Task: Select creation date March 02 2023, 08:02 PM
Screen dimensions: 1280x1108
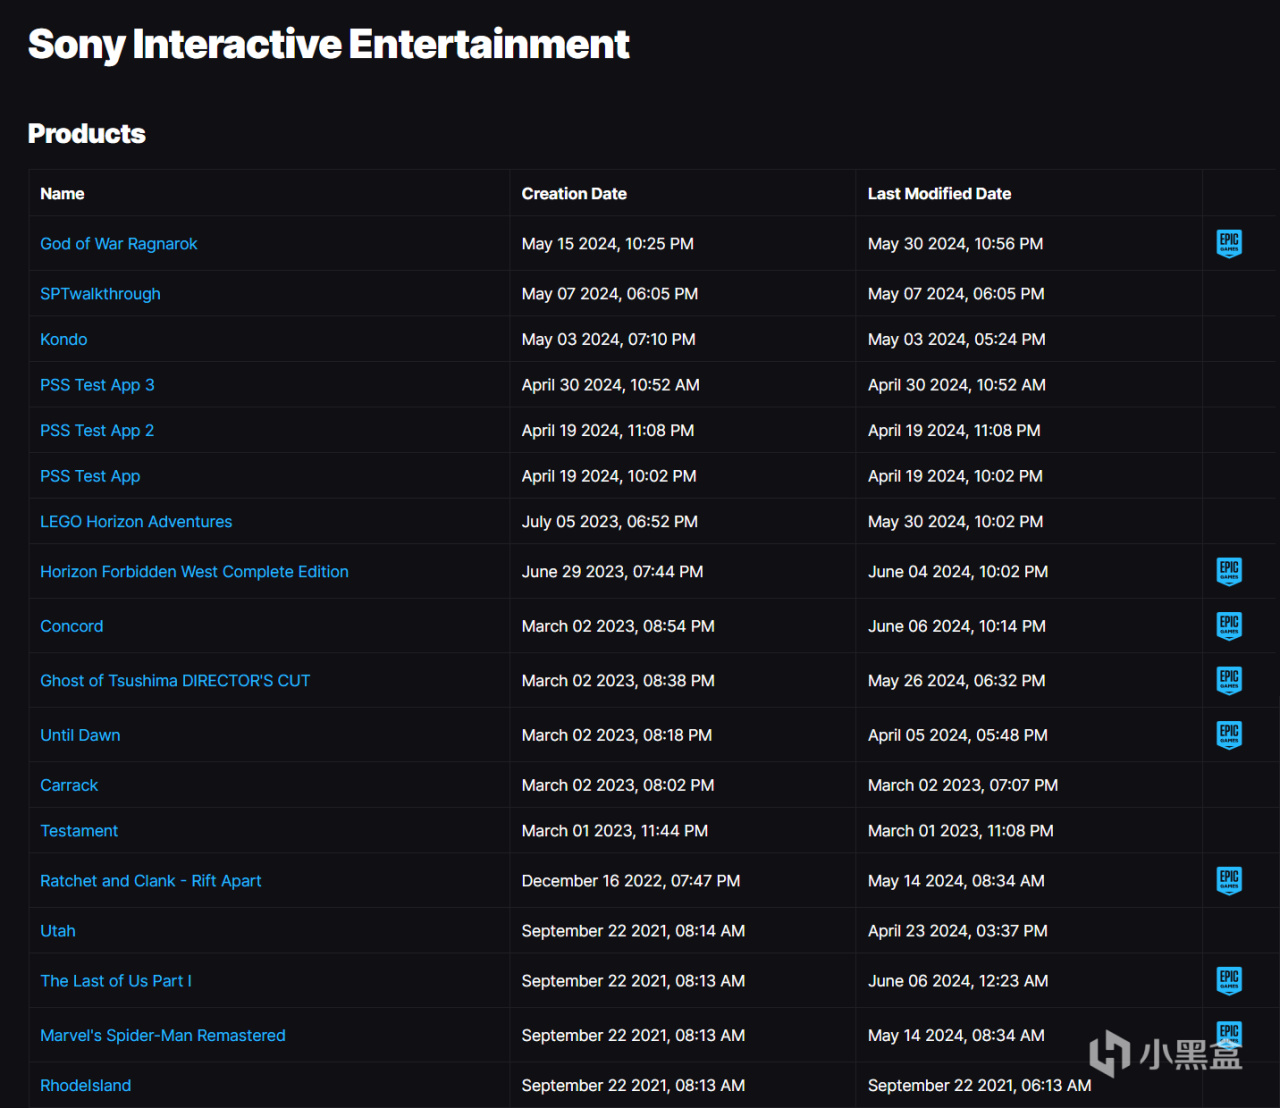Action: [x=618, y=786]
